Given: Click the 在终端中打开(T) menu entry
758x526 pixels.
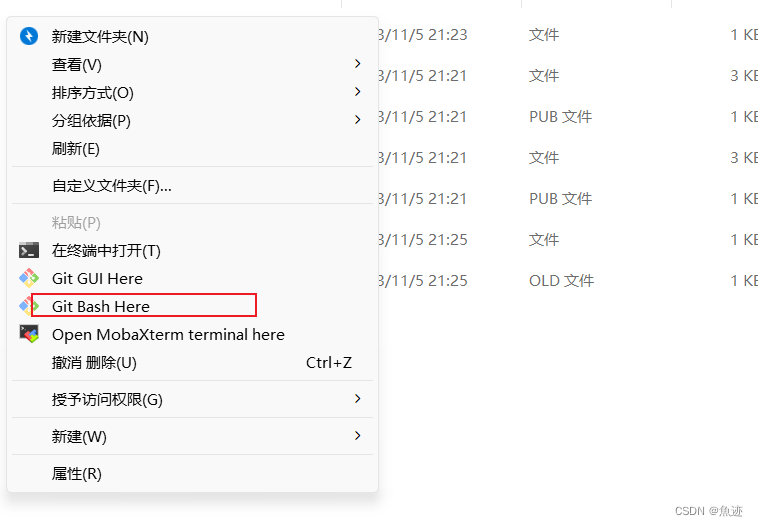Looking at the screenshot, I should 192,250.
